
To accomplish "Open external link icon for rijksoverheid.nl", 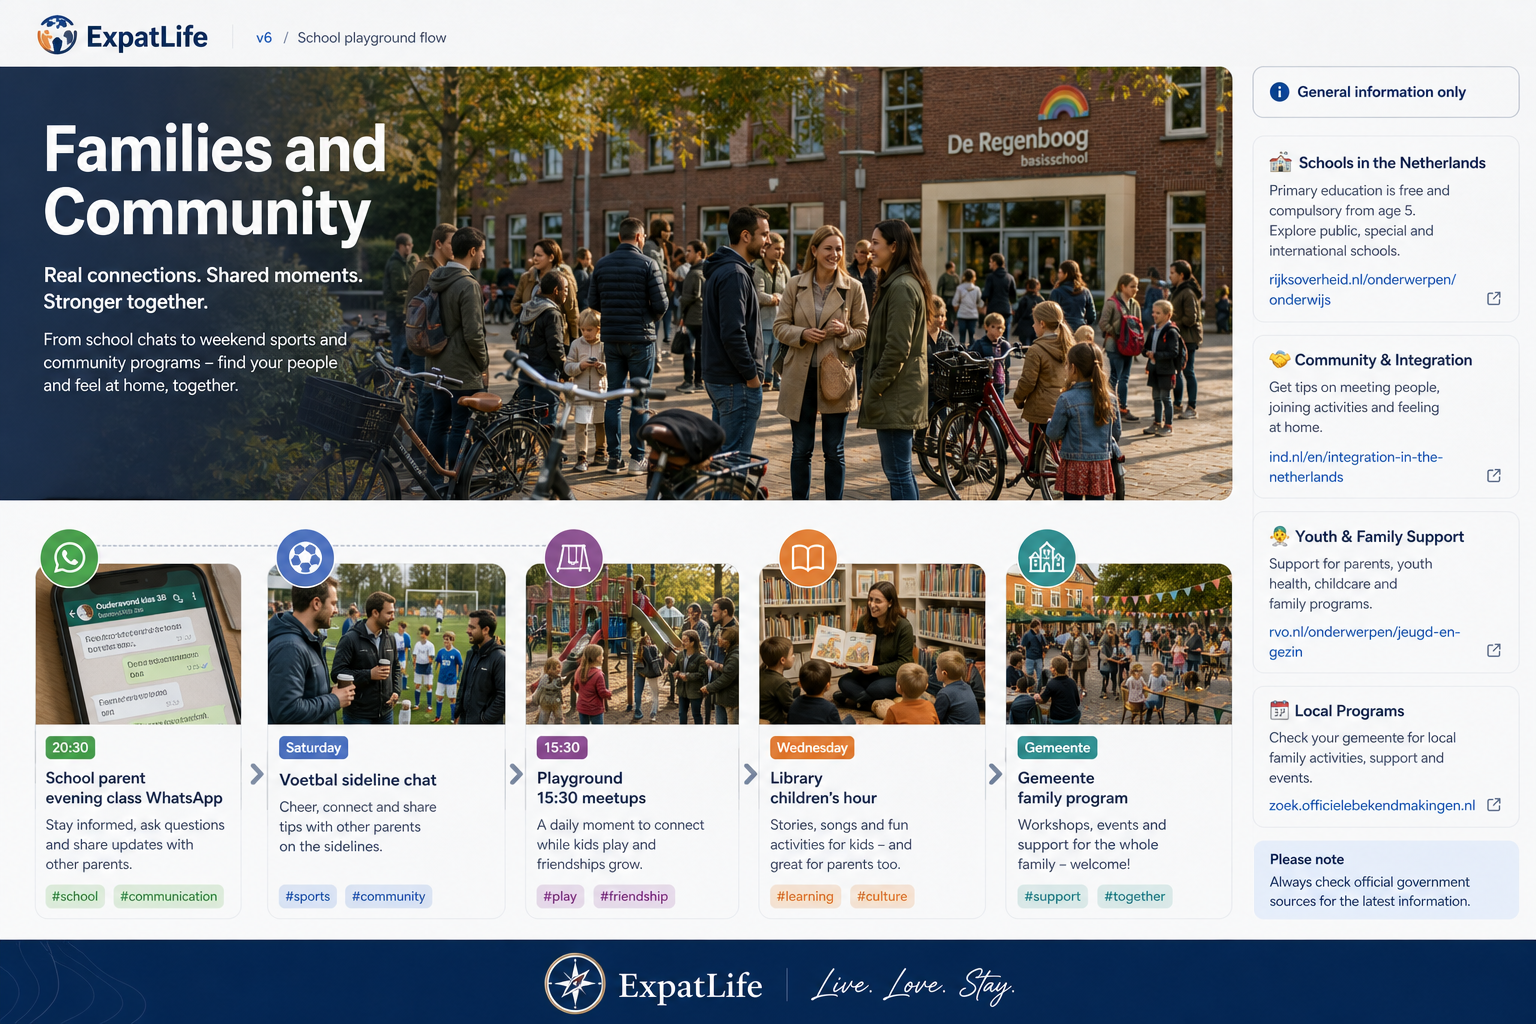I will [1494, 298].
